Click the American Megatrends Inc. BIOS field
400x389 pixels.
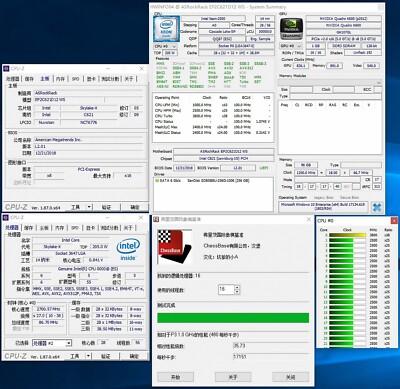(x=88, y=140)
